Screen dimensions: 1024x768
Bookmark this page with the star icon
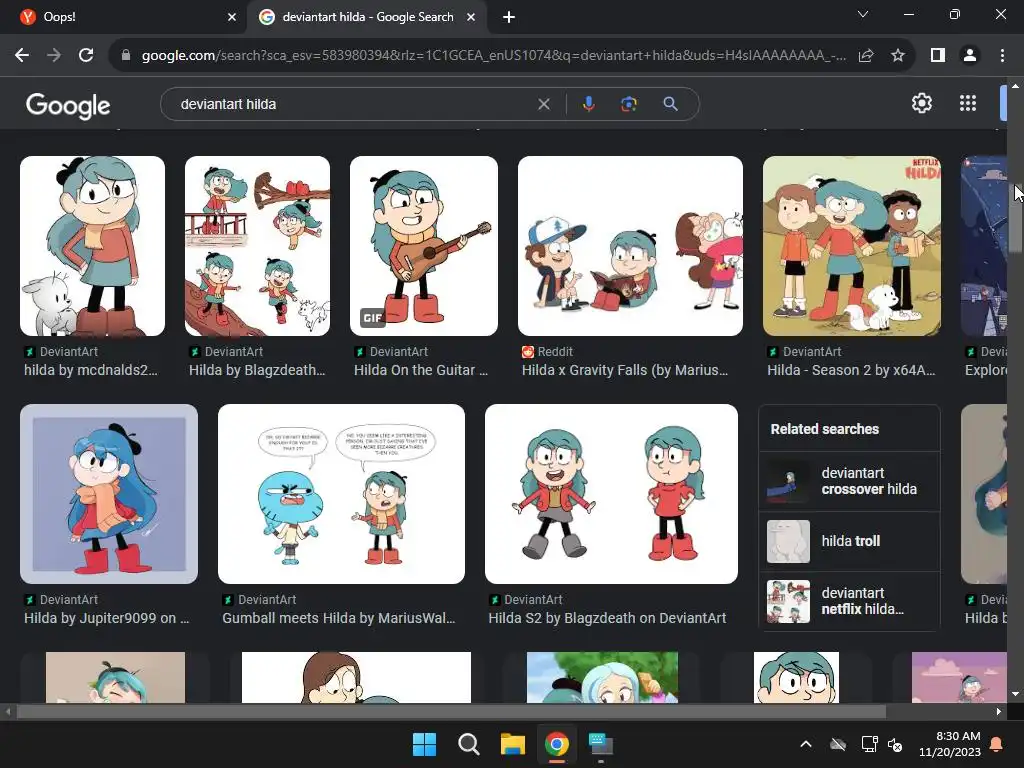(x=898, y=56)
